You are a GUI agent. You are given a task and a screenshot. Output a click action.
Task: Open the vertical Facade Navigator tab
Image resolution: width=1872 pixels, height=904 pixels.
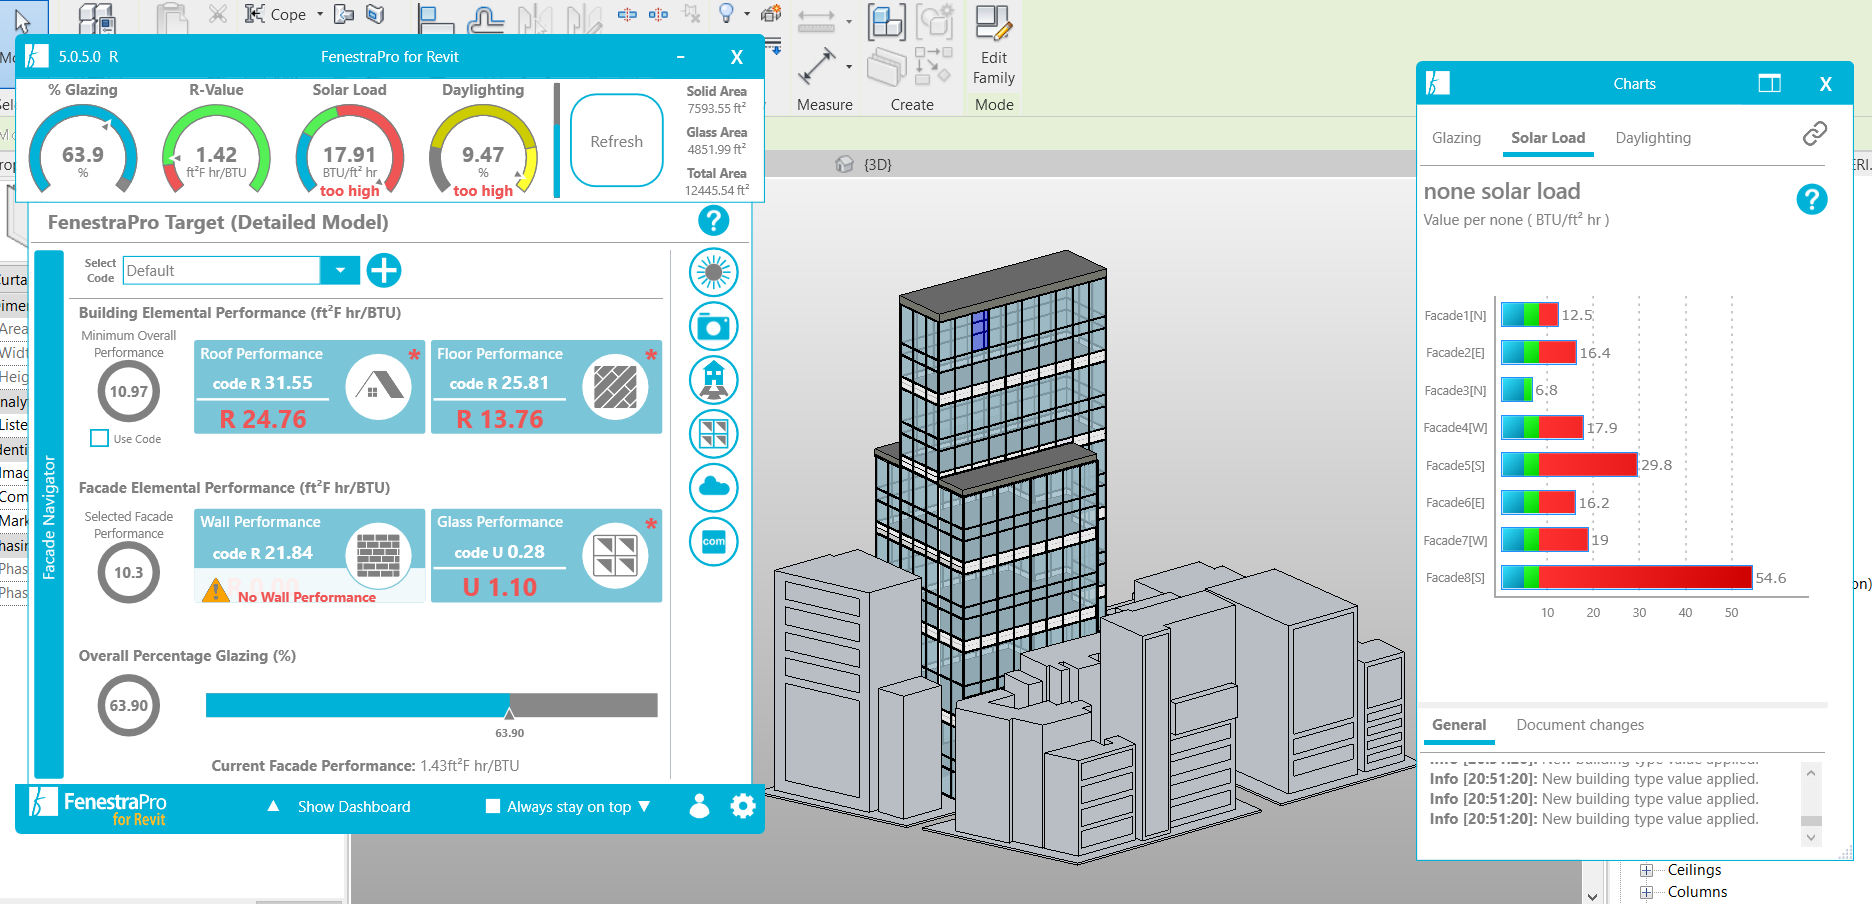[x=49, y=515]
